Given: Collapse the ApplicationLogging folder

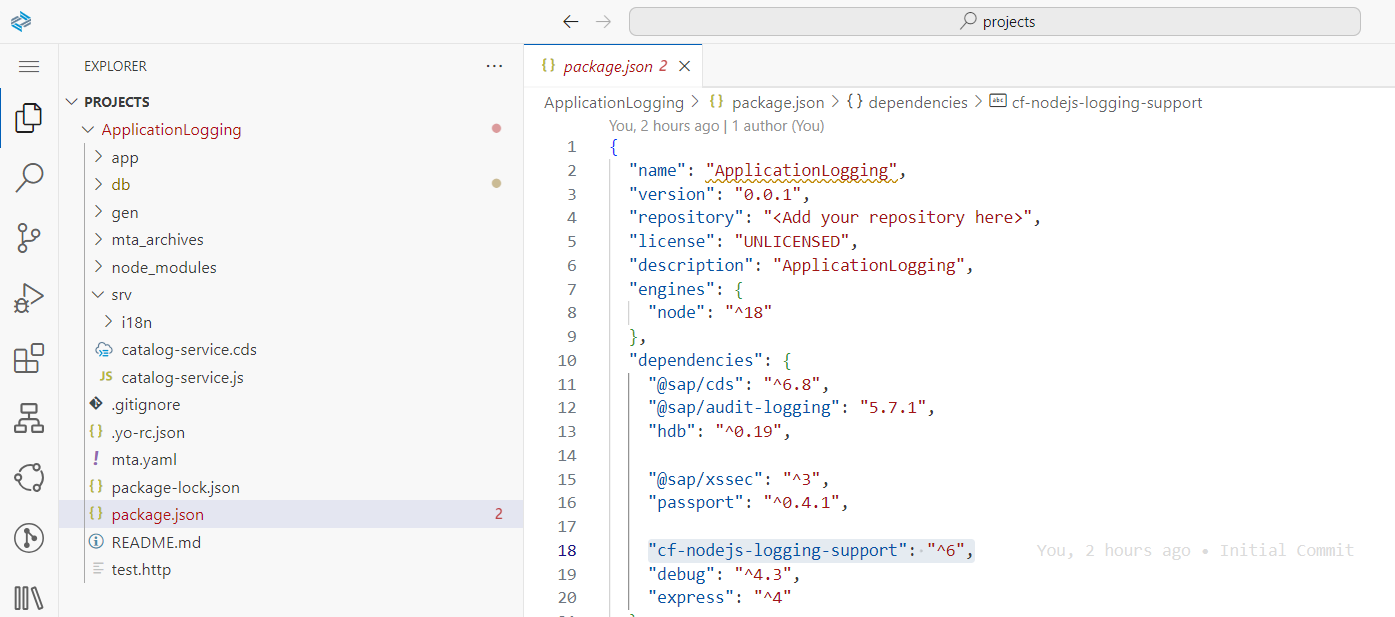Looking at the screenshot, I should coord(88,130).
